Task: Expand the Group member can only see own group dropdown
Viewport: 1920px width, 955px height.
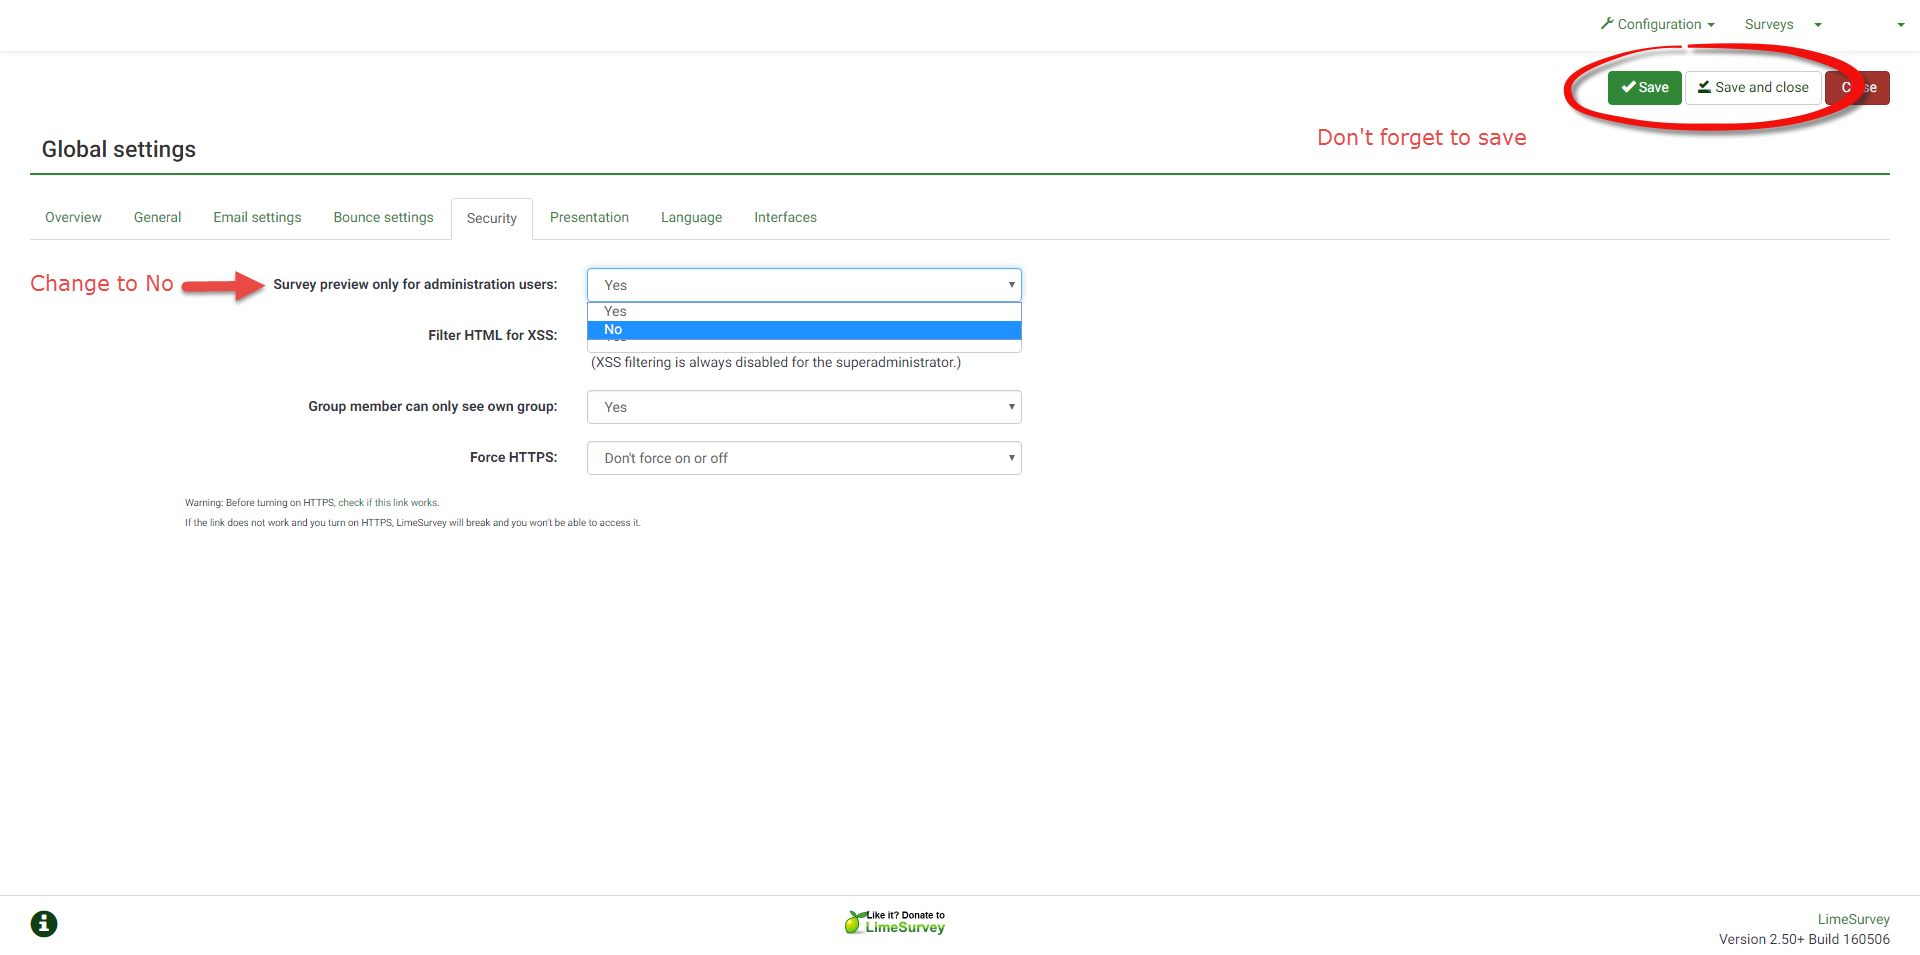Action: [x=804, y=407]
